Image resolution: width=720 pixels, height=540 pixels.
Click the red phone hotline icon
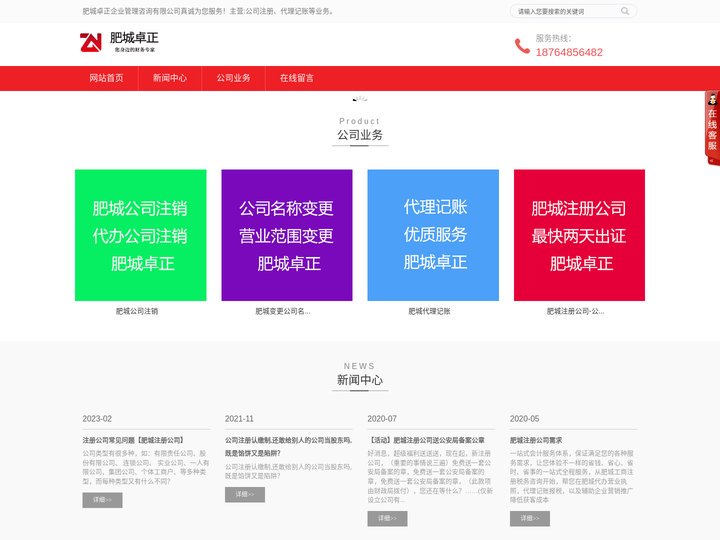click(522, 46)
